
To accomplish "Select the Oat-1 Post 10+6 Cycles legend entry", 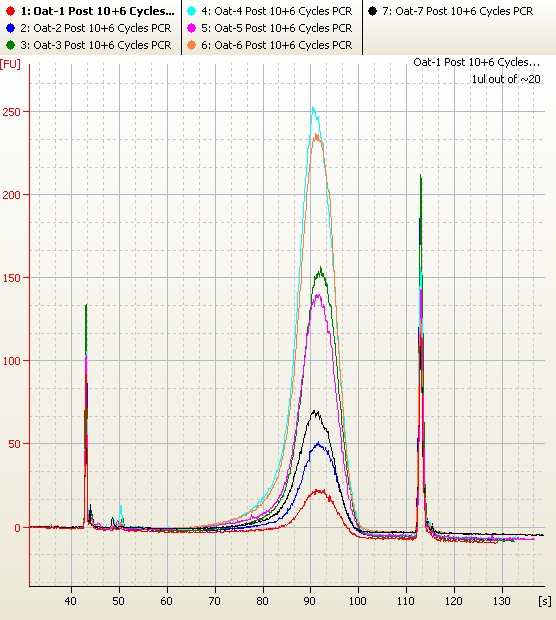I will click(98, 11).
